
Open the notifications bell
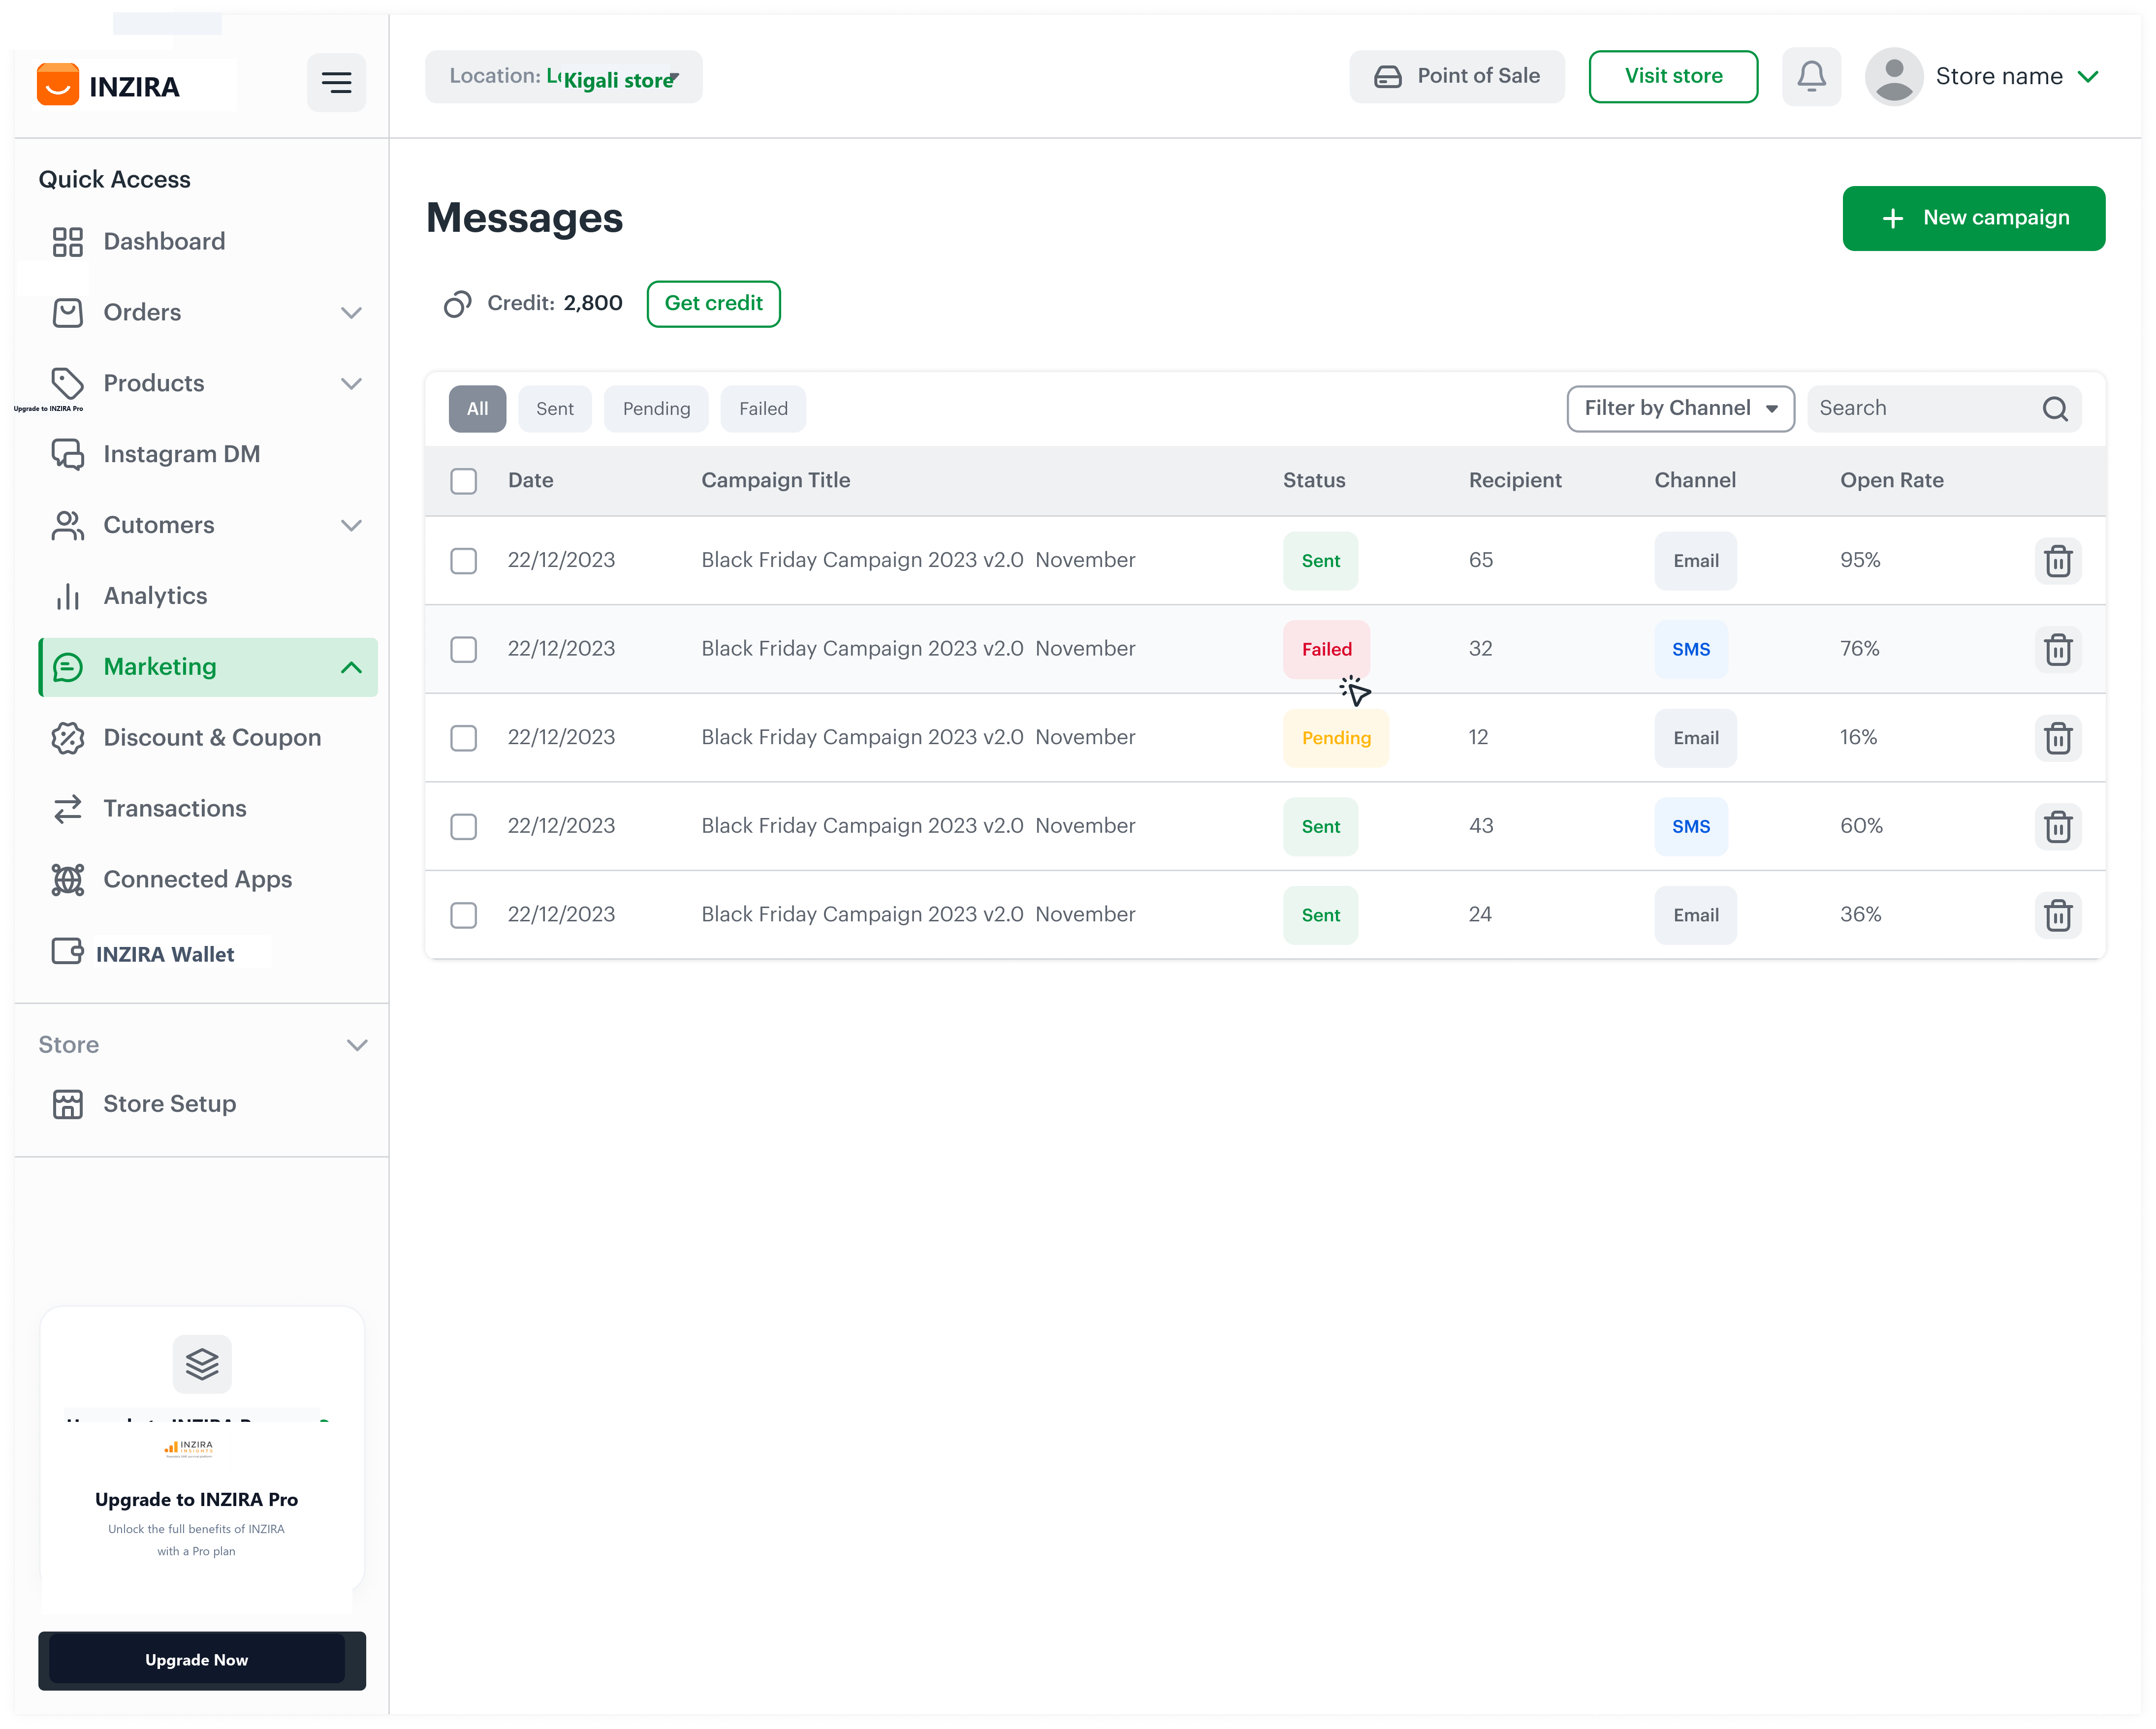(x=1811, y=76)
